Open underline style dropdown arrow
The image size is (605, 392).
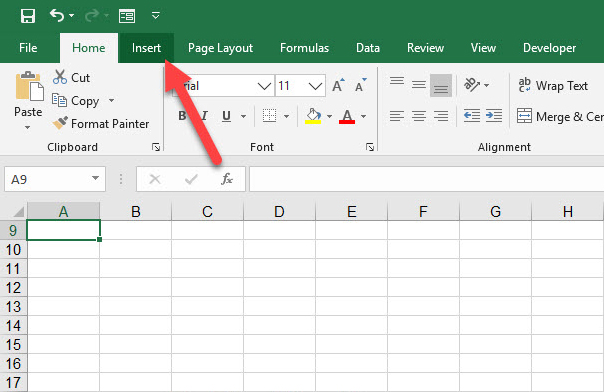(243, 116)
